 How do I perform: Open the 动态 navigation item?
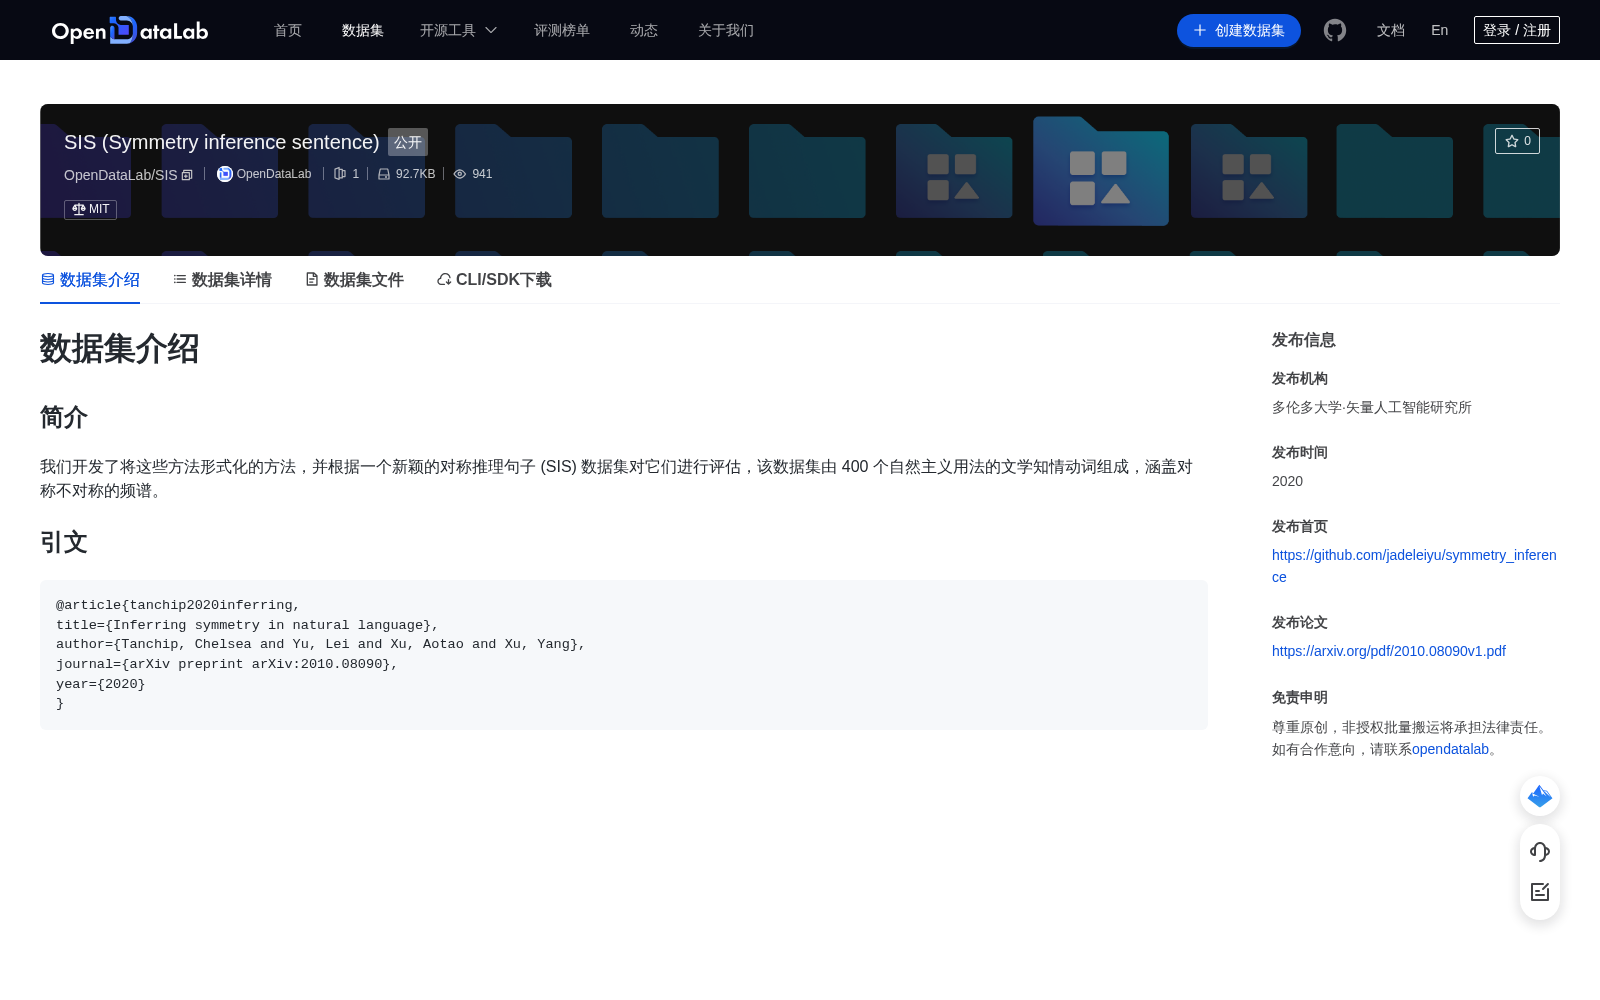pos(644,30)
